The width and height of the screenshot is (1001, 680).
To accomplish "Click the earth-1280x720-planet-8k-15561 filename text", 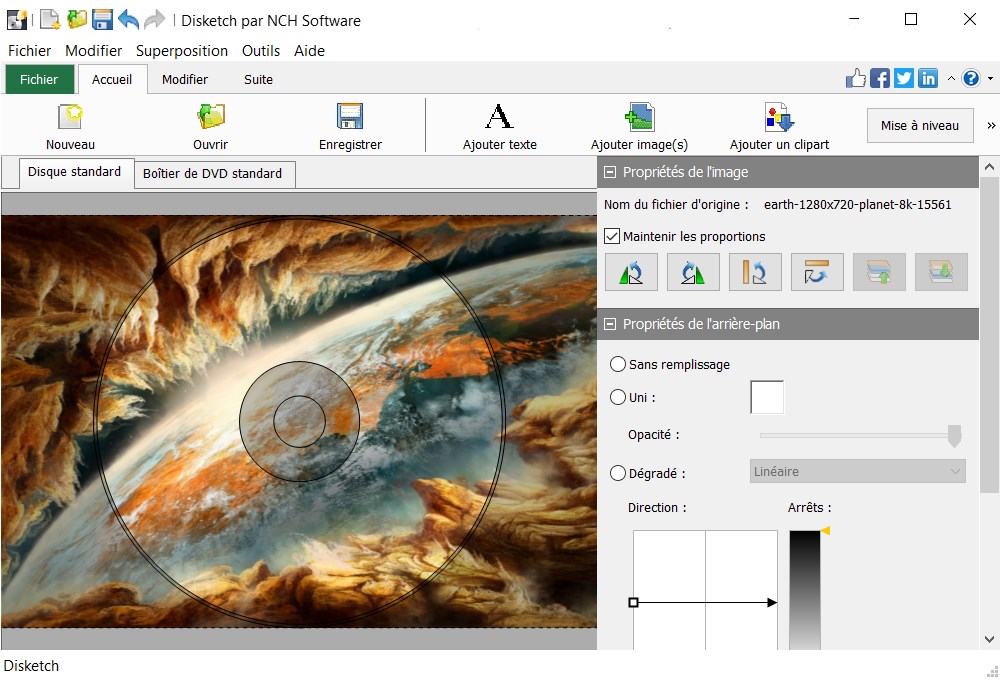I will pyautogui.click(x=857, y=204).
